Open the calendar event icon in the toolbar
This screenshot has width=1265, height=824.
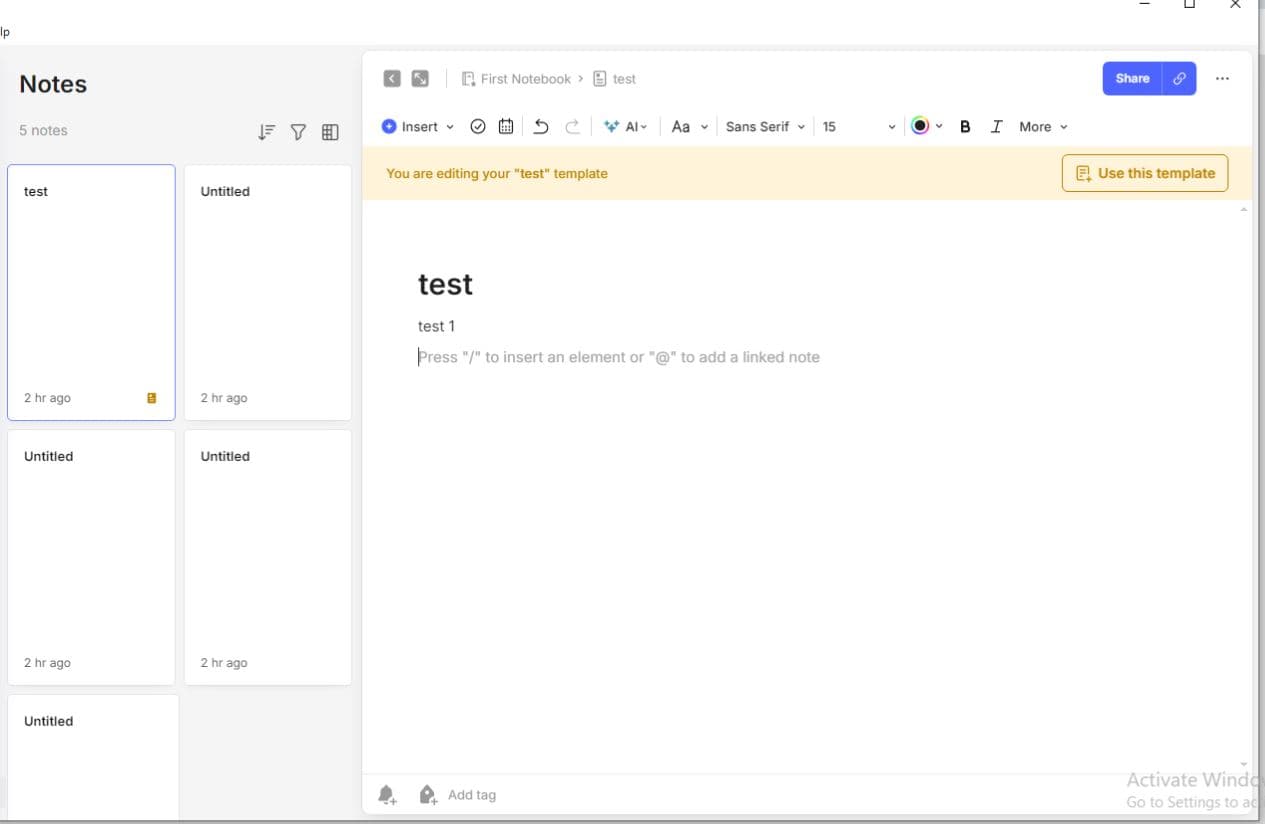coord(506,126)
